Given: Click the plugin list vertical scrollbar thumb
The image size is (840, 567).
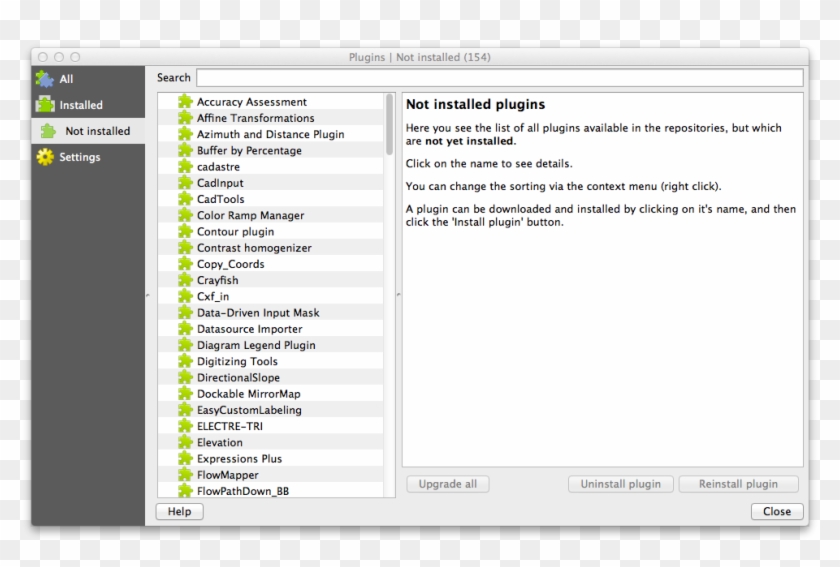Looking at the screenshot, I should 389,125.
